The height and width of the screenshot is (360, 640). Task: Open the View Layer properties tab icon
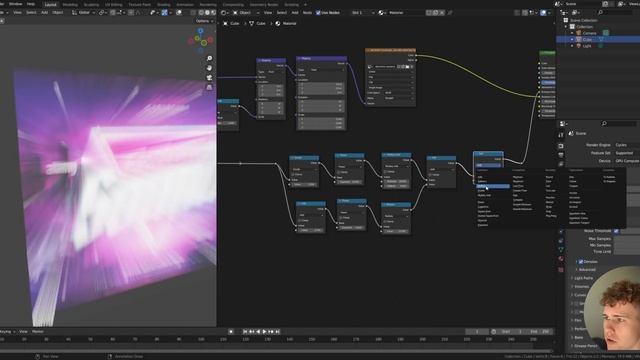[x=561, y=164]
